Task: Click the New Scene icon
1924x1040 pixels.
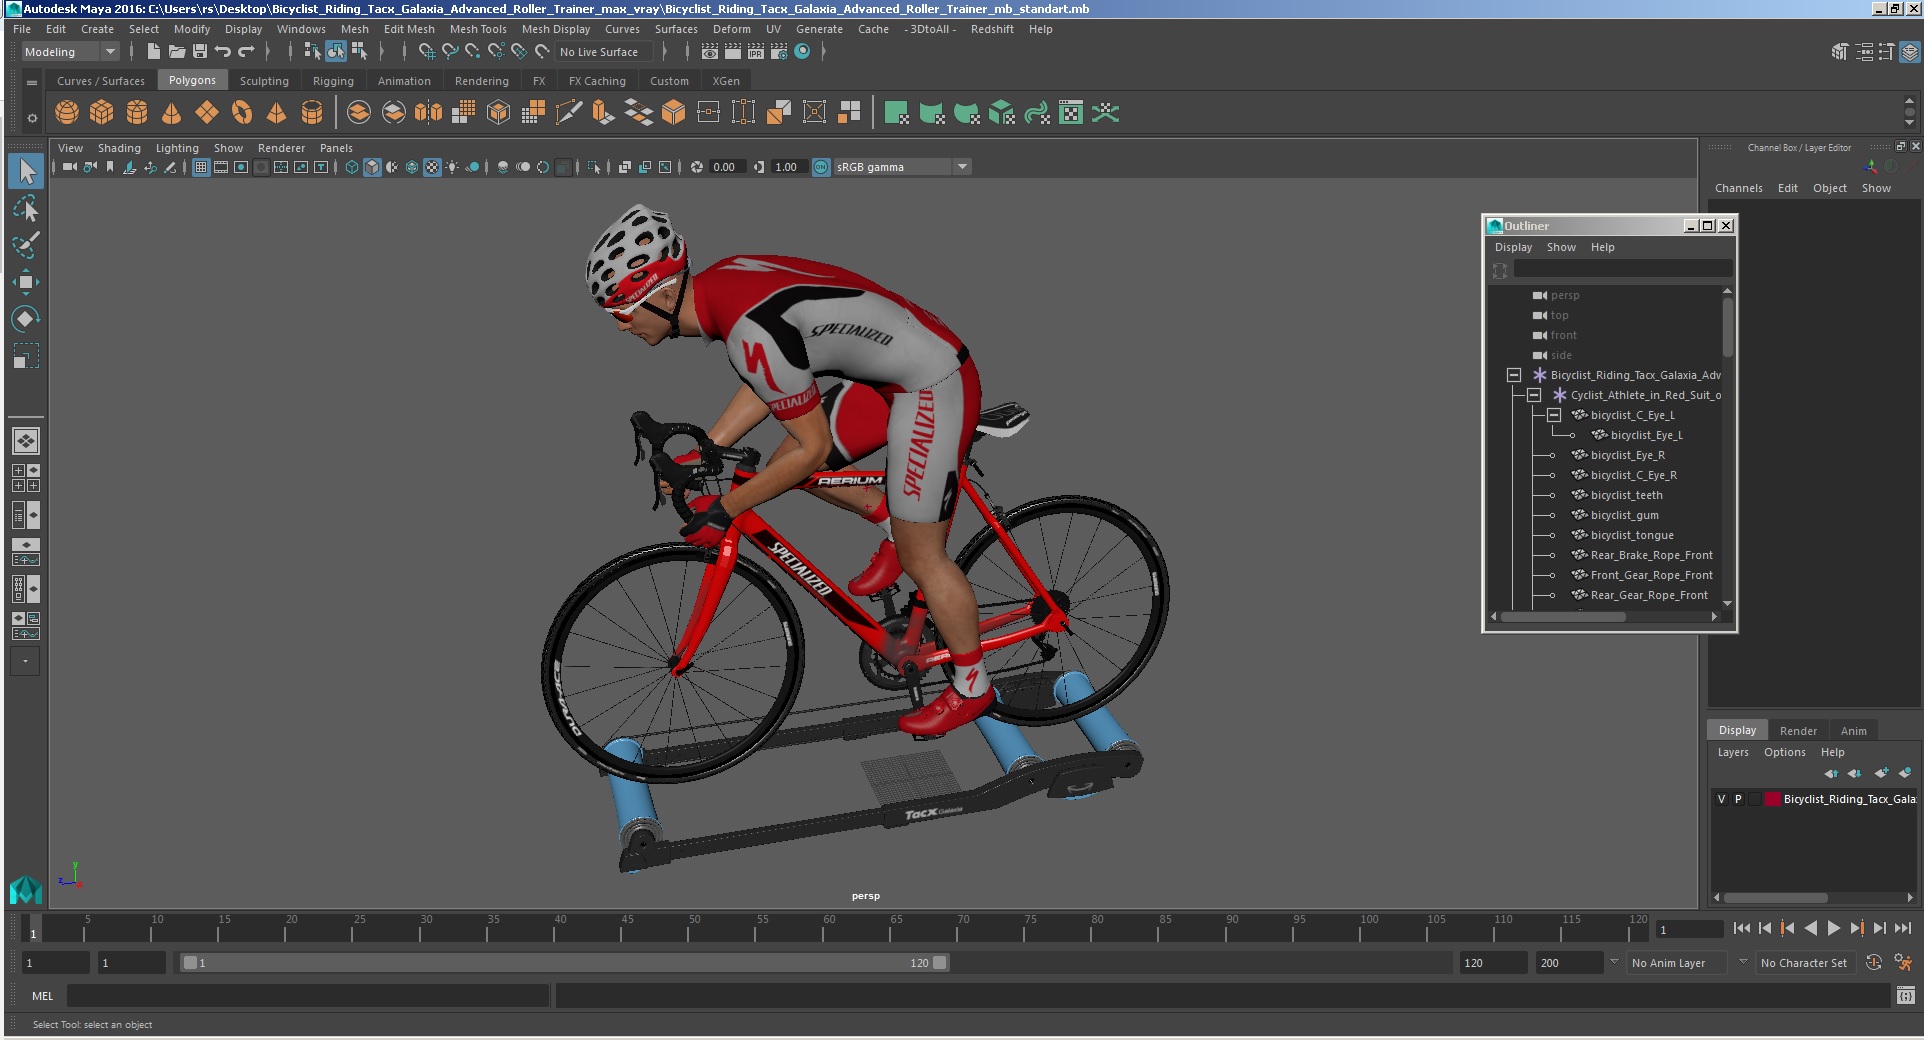Action: click(153, 51)
